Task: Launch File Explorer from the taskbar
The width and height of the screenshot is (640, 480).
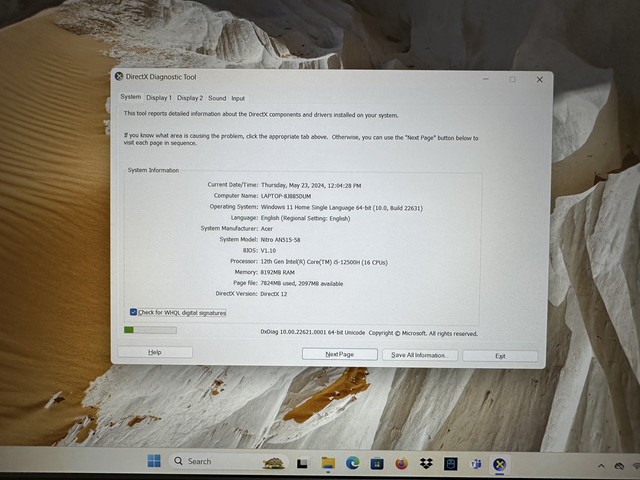Action: click(x=328, y=463)
